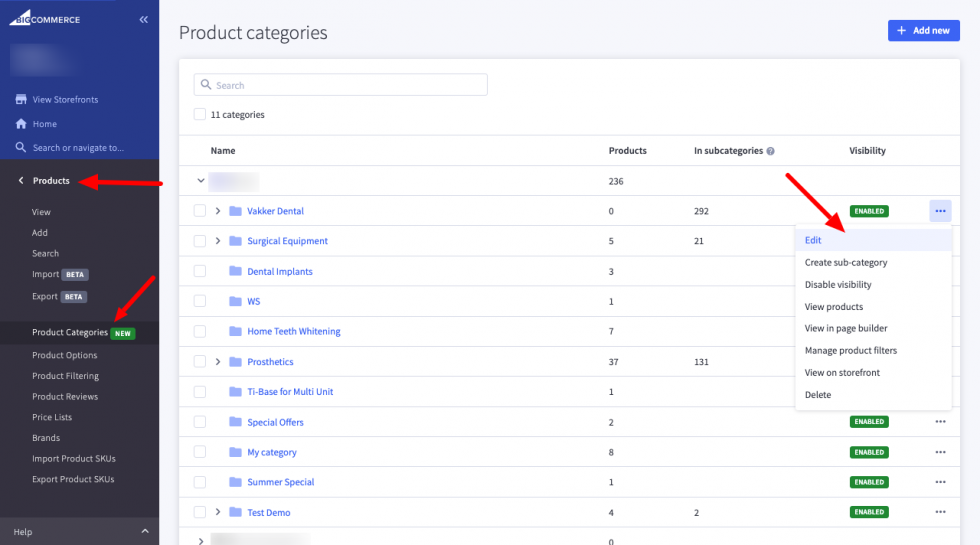Open the three-dot menu for Vakker Dental
Screen dimensions: 980x545
tap(940, 211)
